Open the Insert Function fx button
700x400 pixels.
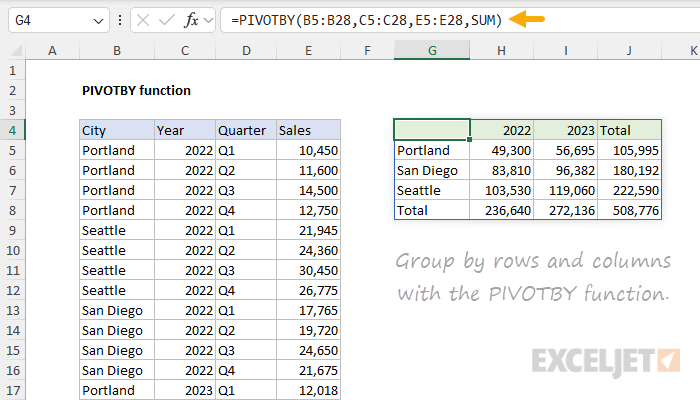click(192, 20)
